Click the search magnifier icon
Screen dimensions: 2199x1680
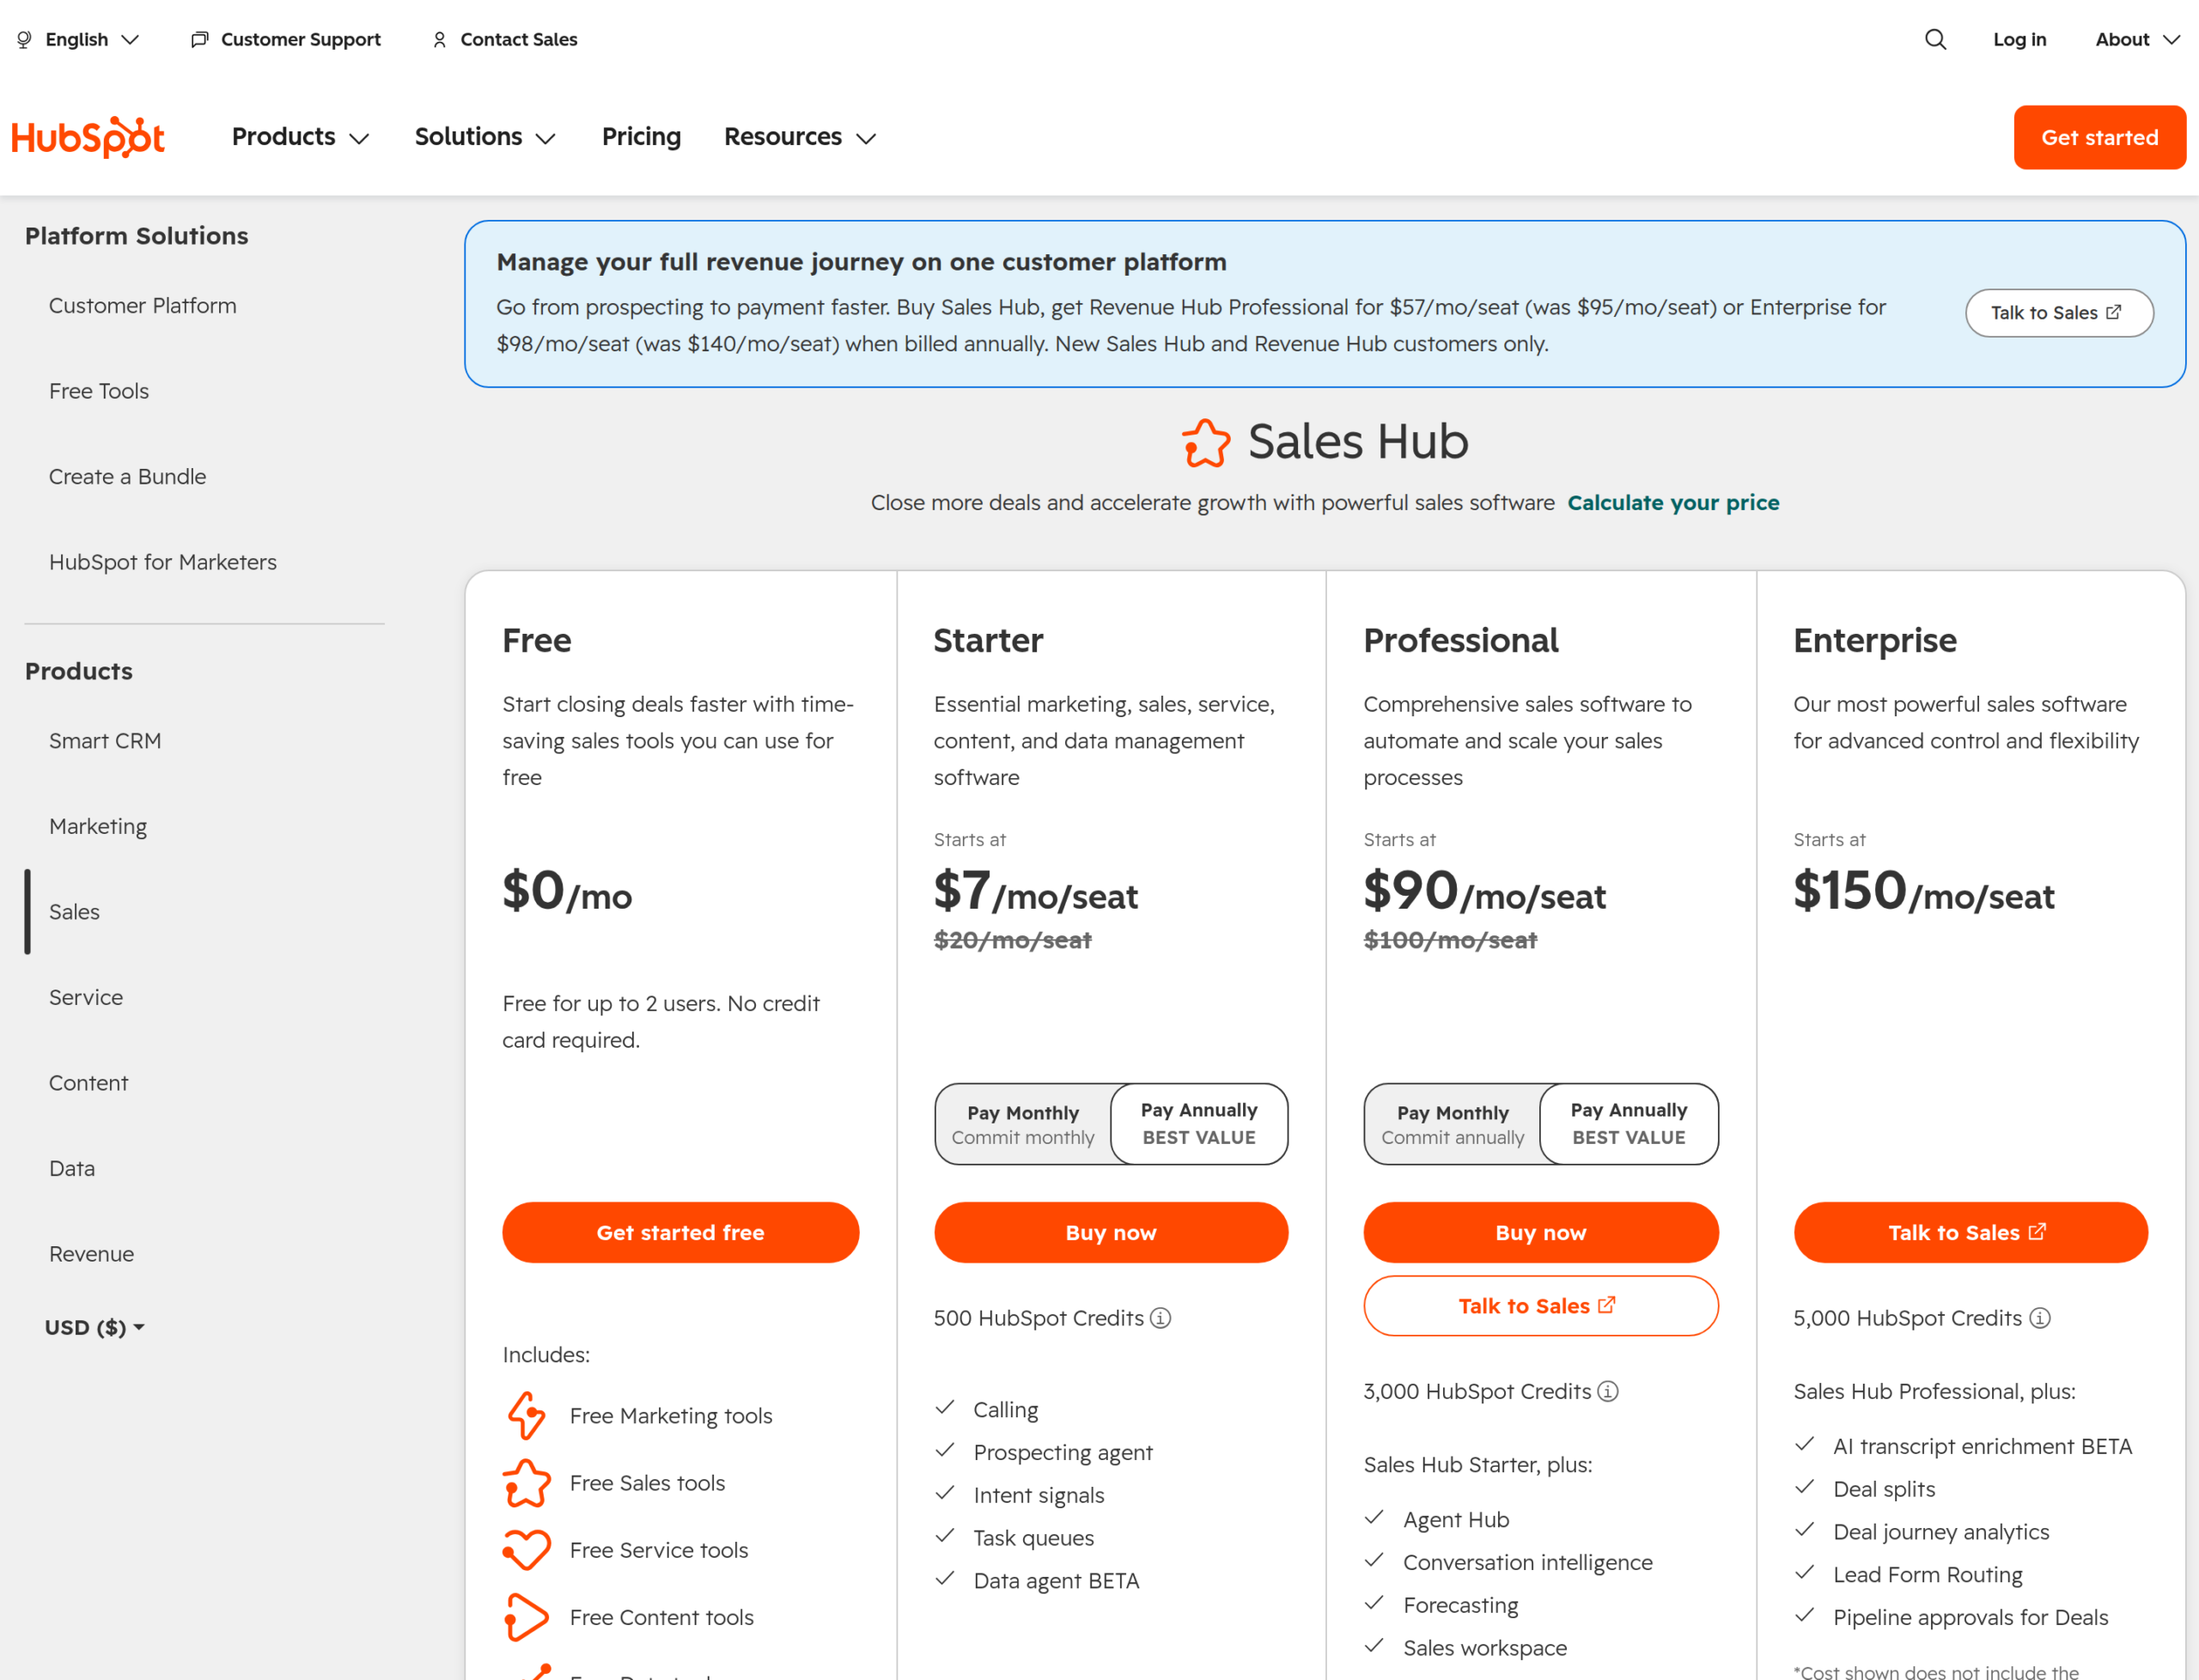click(1935, 39)
